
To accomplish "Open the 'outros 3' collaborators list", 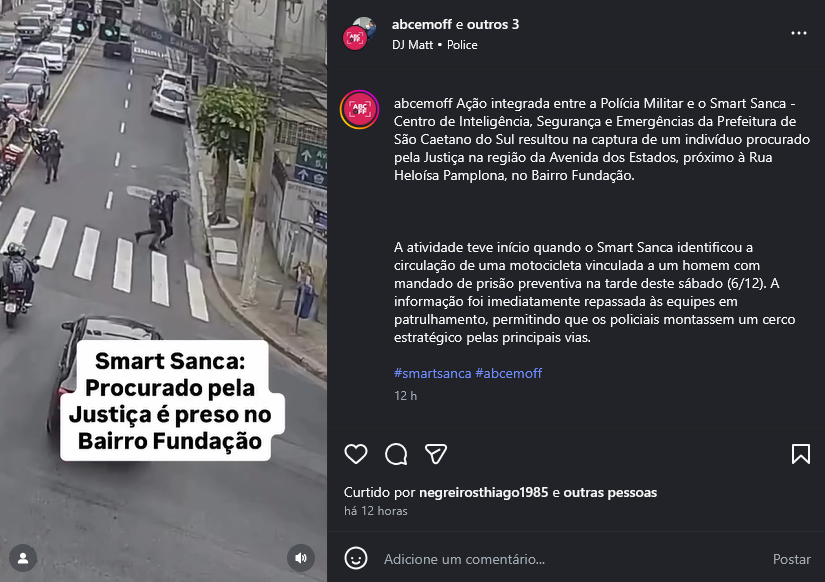I will pyautogui.click(x=492, y=24).
